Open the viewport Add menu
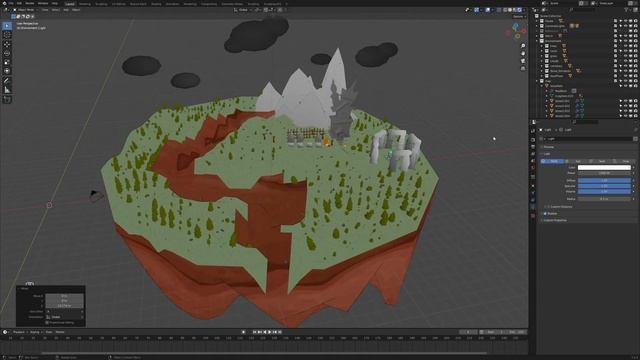 (x=66, y=10)
